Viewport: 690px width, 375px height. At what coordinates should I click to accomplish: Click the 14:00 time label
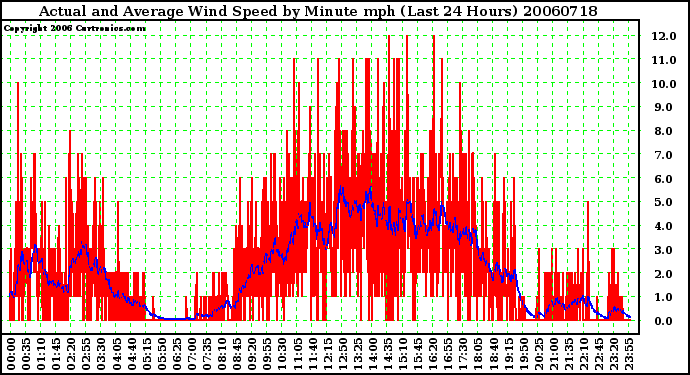pos(373,354)
